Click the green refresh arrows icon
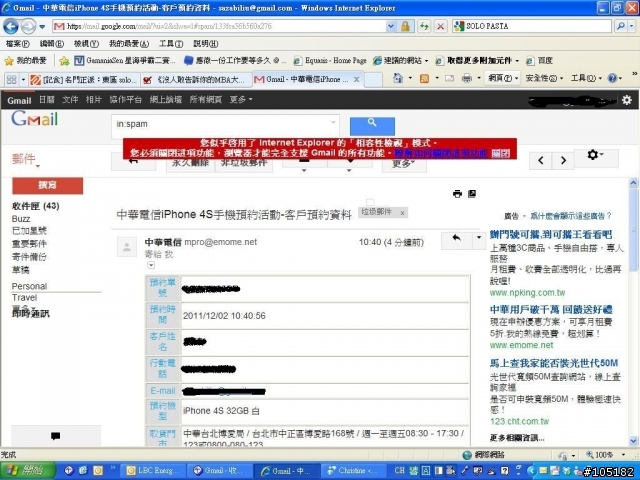 (424, 27)
